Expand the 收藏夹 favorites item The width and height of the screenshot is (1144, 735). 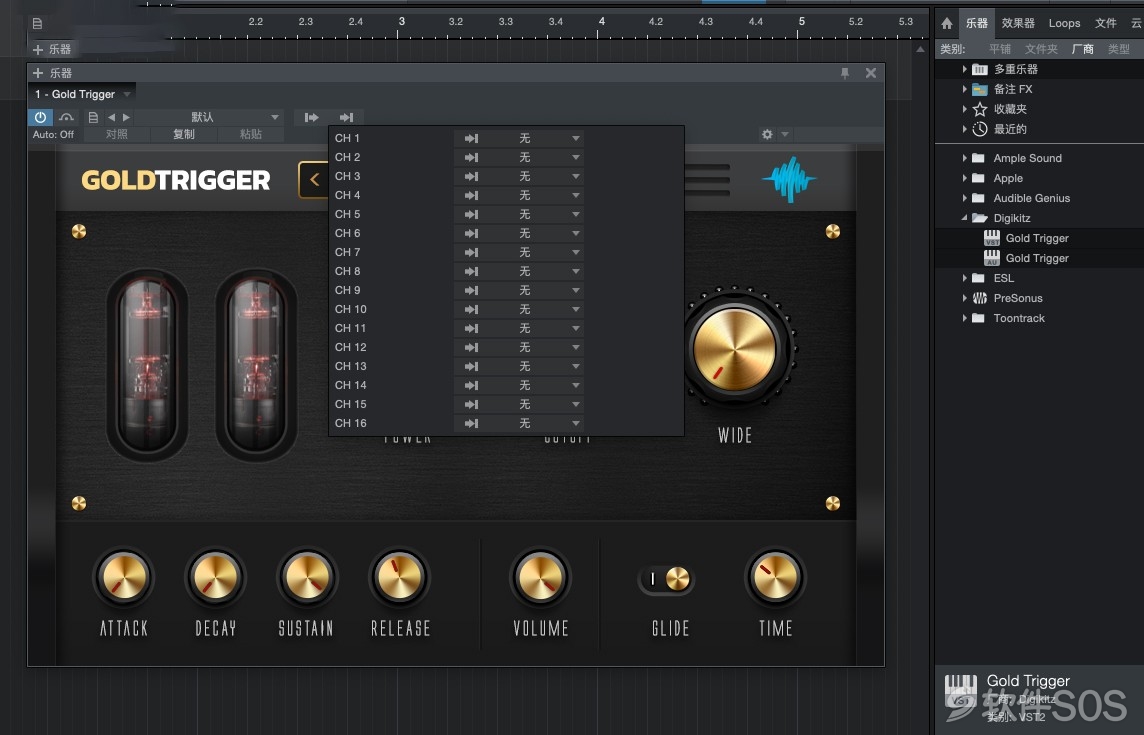965,109
